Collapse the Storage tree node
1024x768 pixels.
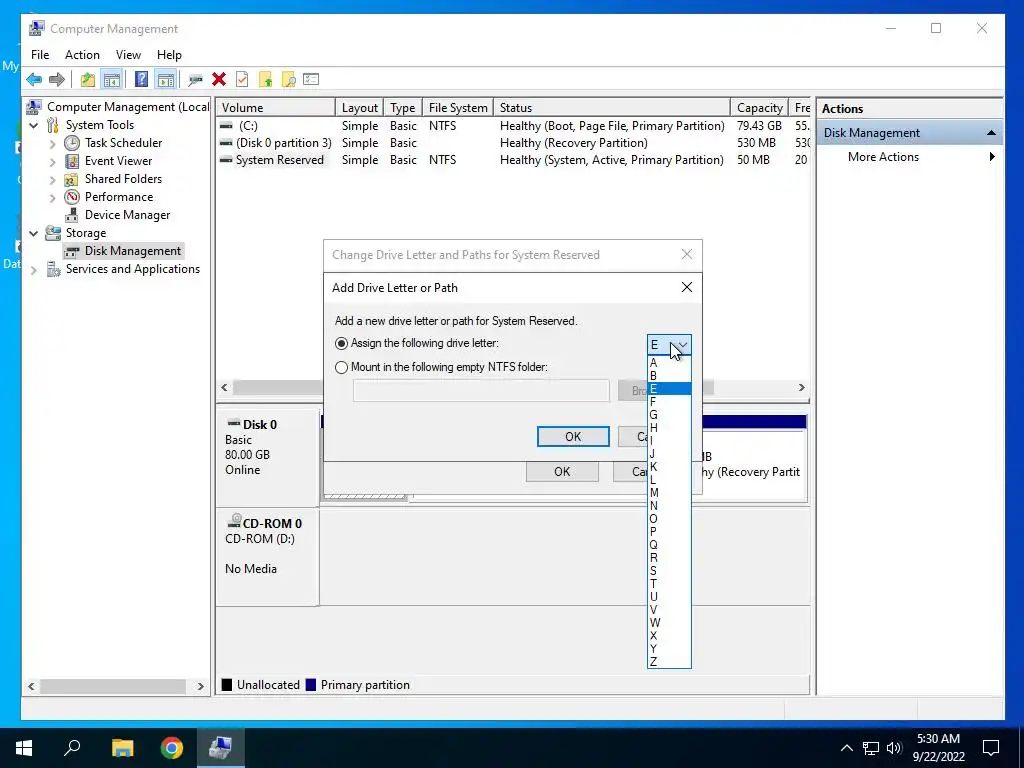[x=34, y=233]
